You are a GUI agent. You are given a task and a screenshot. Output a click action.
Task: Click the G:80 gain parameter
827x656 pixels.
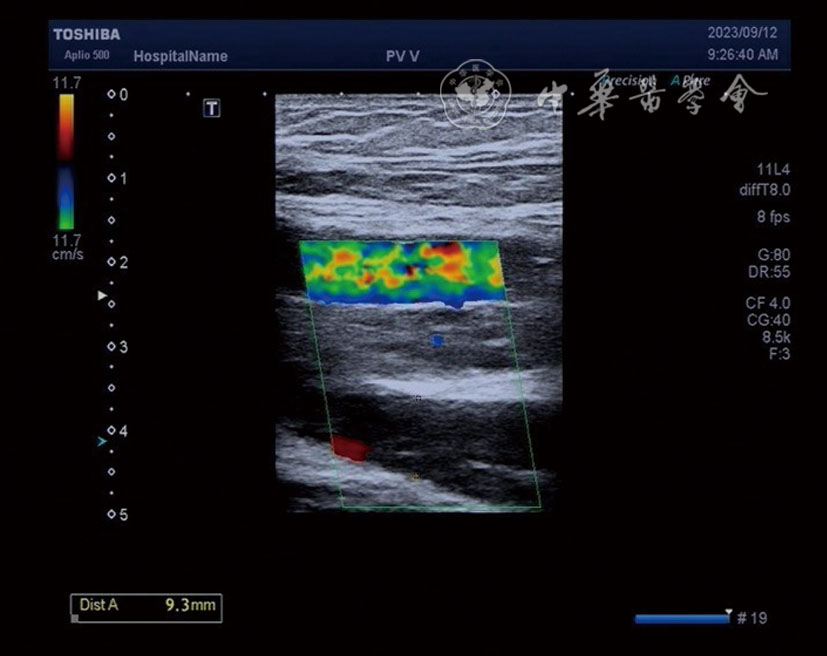(x=774, y=256)
